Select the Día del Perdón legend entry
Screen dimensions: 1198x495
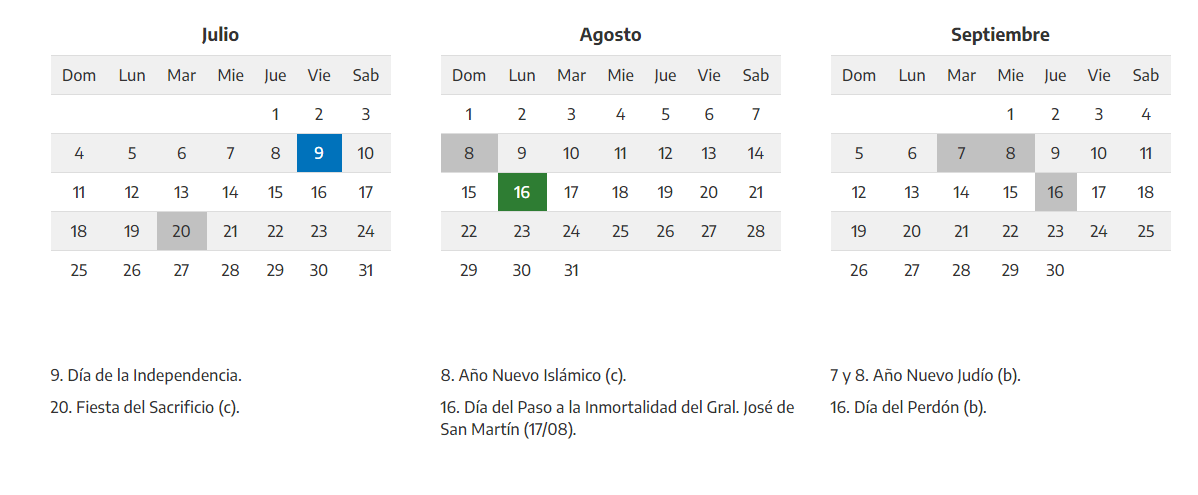[908, 407]
